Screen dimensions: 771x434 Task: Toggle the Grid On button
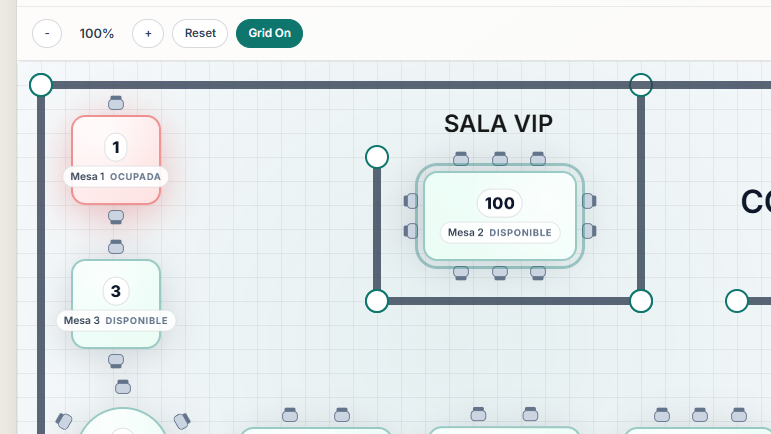[x=269, y=33]
